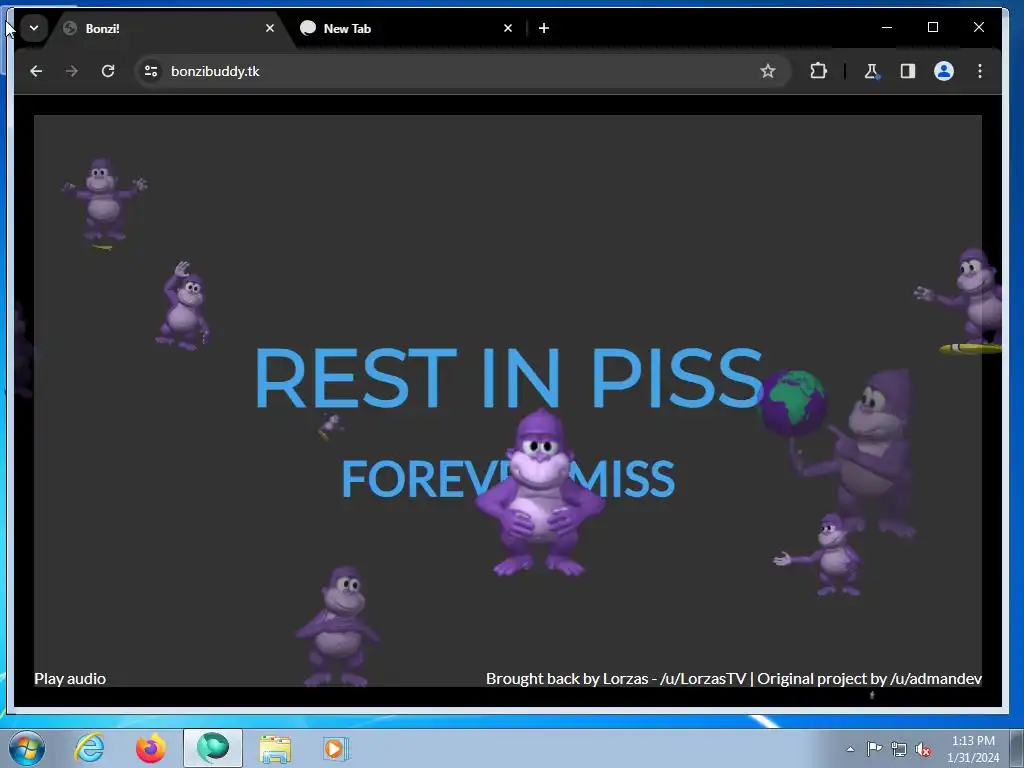Click the central Bonzi gorilla image
This screenshot has width=1024, height=768.
[x=539, y=493]
